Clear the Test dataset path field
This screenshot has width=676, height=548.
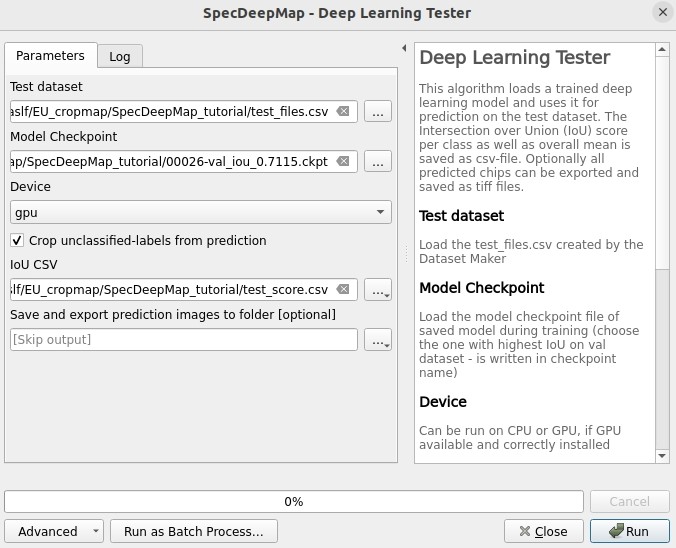tap(343, 111)
